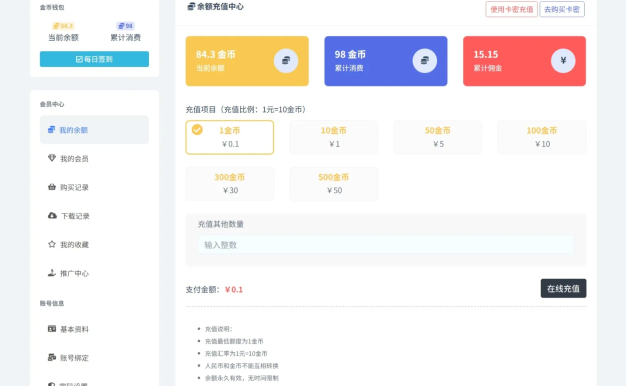
Task: Open 基本资料 under account info
Action: pyautogui.click(x=94, y=329)
